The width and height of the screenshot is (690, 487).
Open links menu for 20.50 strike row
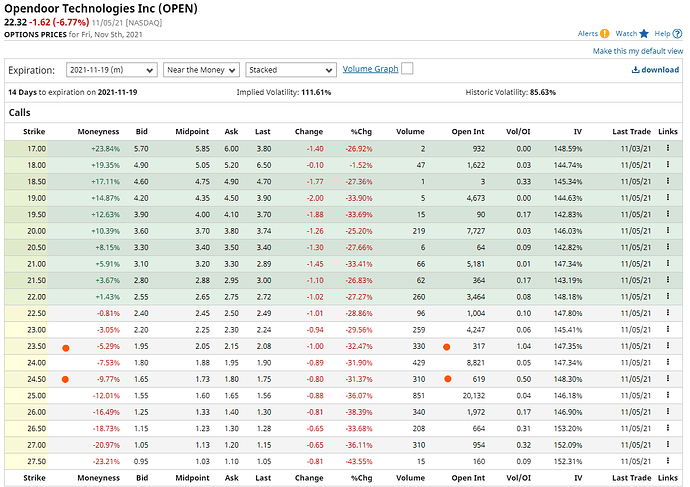coord(668,247)
